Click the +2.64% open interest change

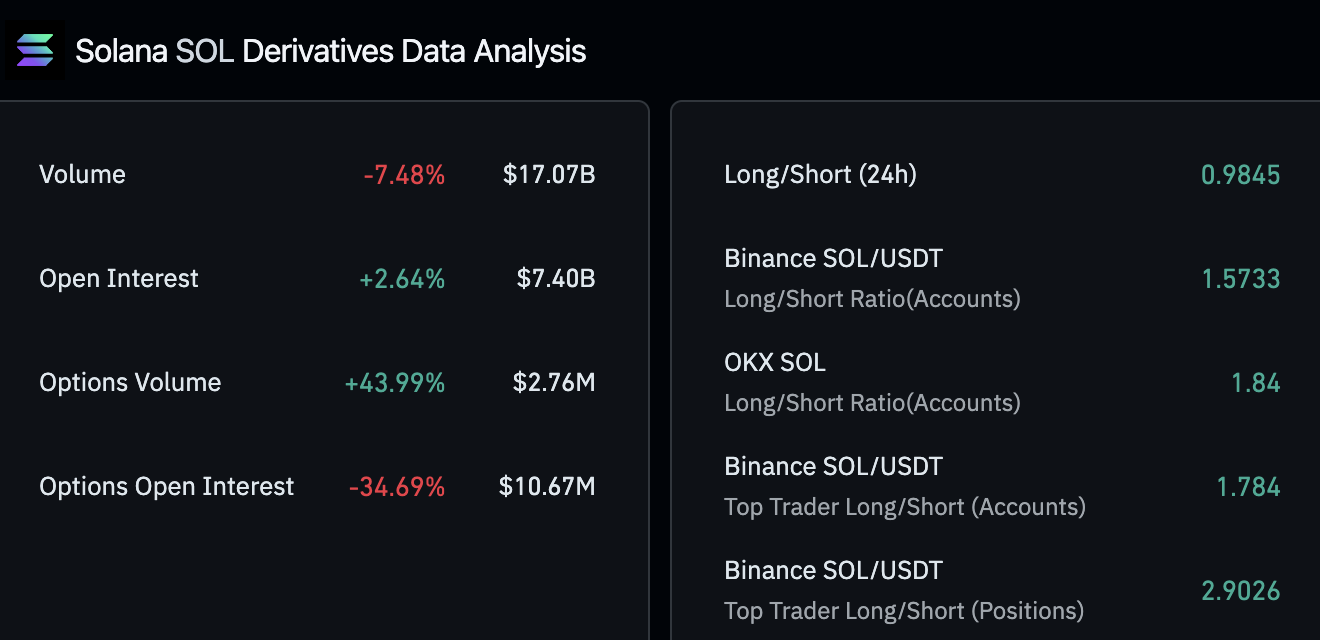402,279
